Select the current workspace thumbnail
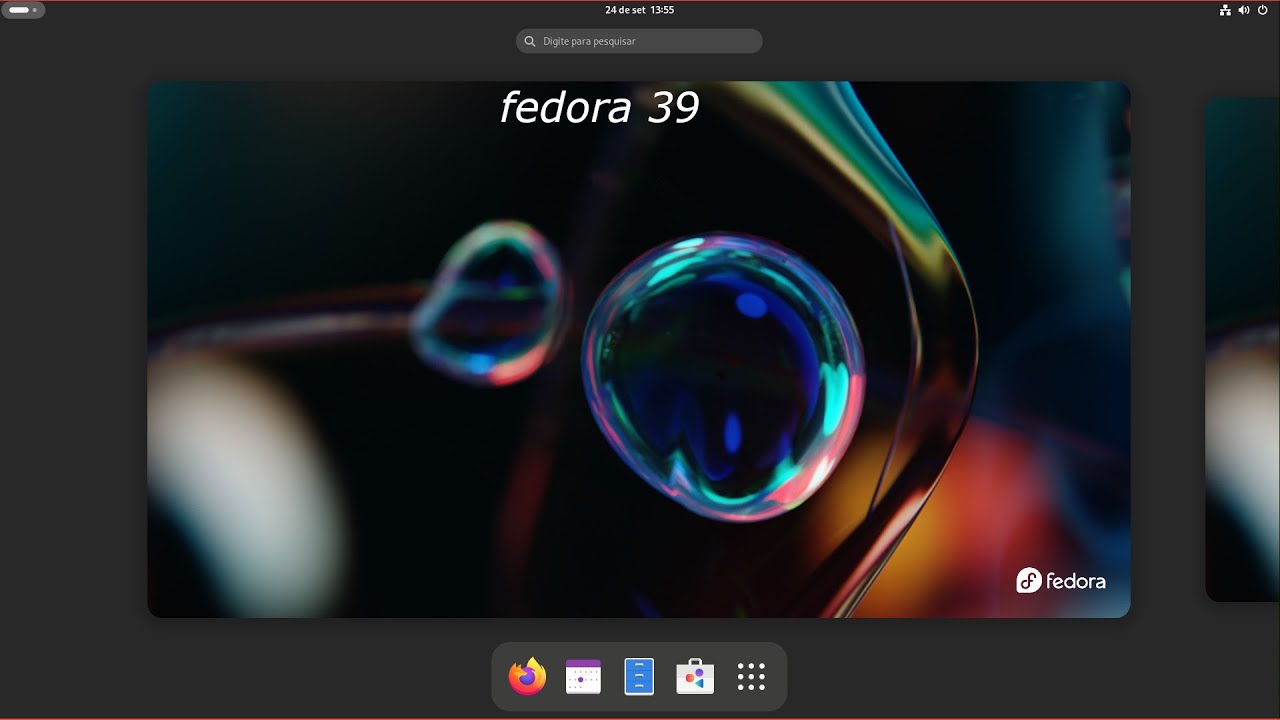The height and width of the screenshot is (720, 1280). tap(639, 349)
